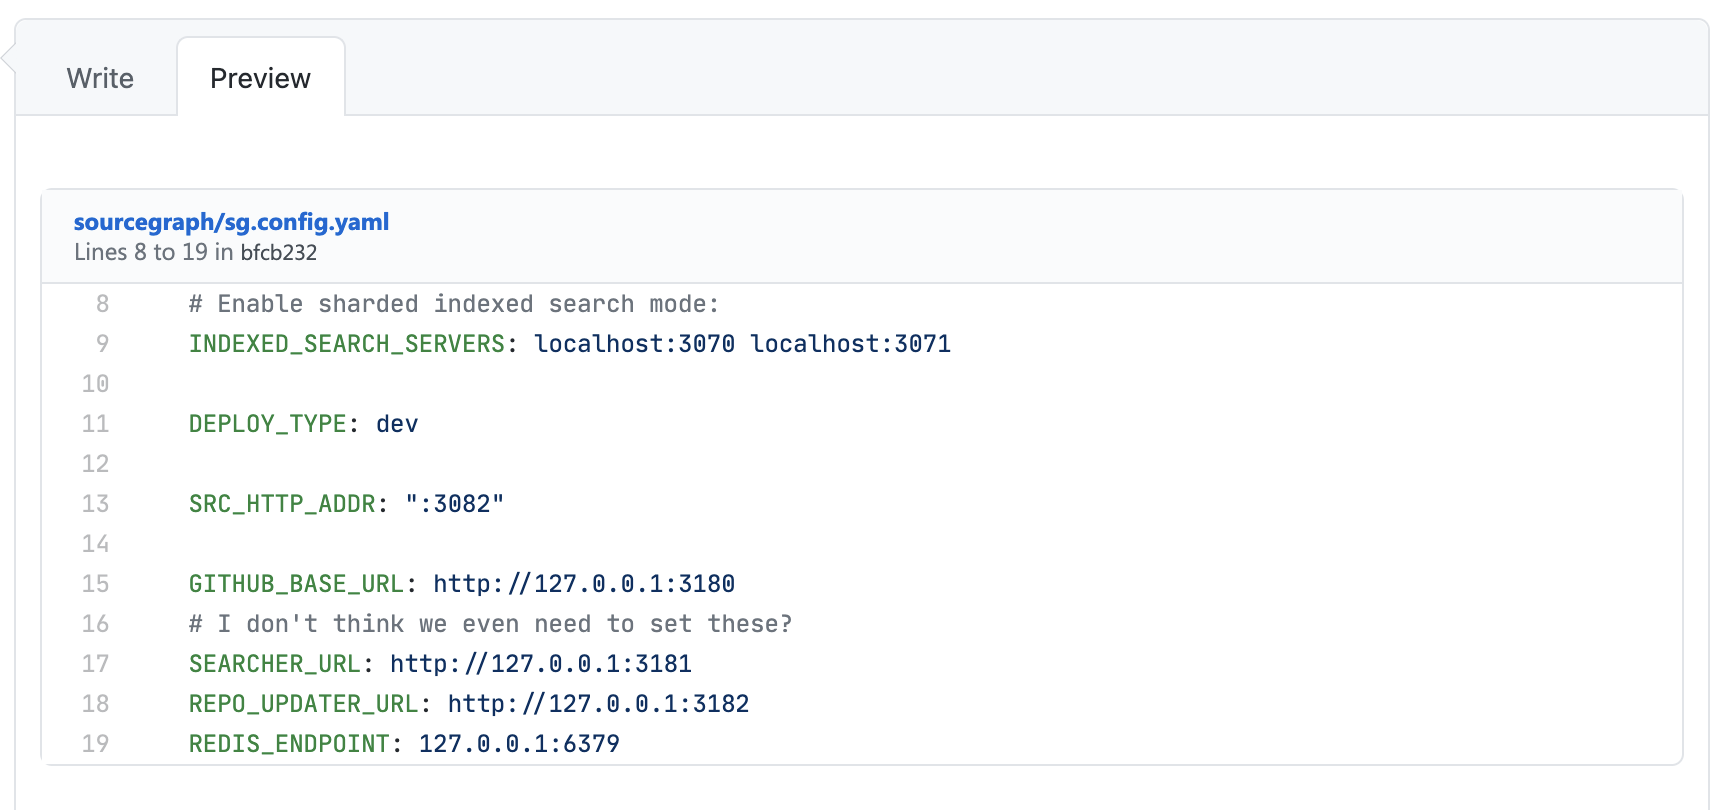Click line number 19 in snippet
Screen dimensions: 1724x810
tap(96, 744)
